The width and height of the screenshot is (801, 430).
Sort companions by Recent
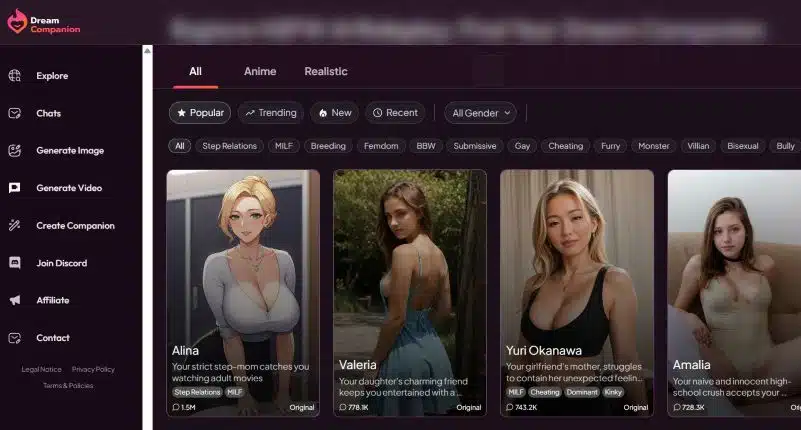pos(394,113)
